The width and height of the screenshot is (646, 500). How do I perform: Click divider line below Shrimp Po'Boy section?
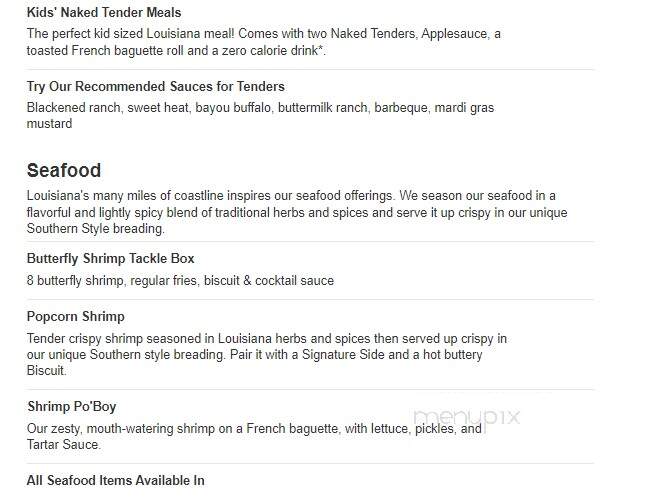point(311,463)
